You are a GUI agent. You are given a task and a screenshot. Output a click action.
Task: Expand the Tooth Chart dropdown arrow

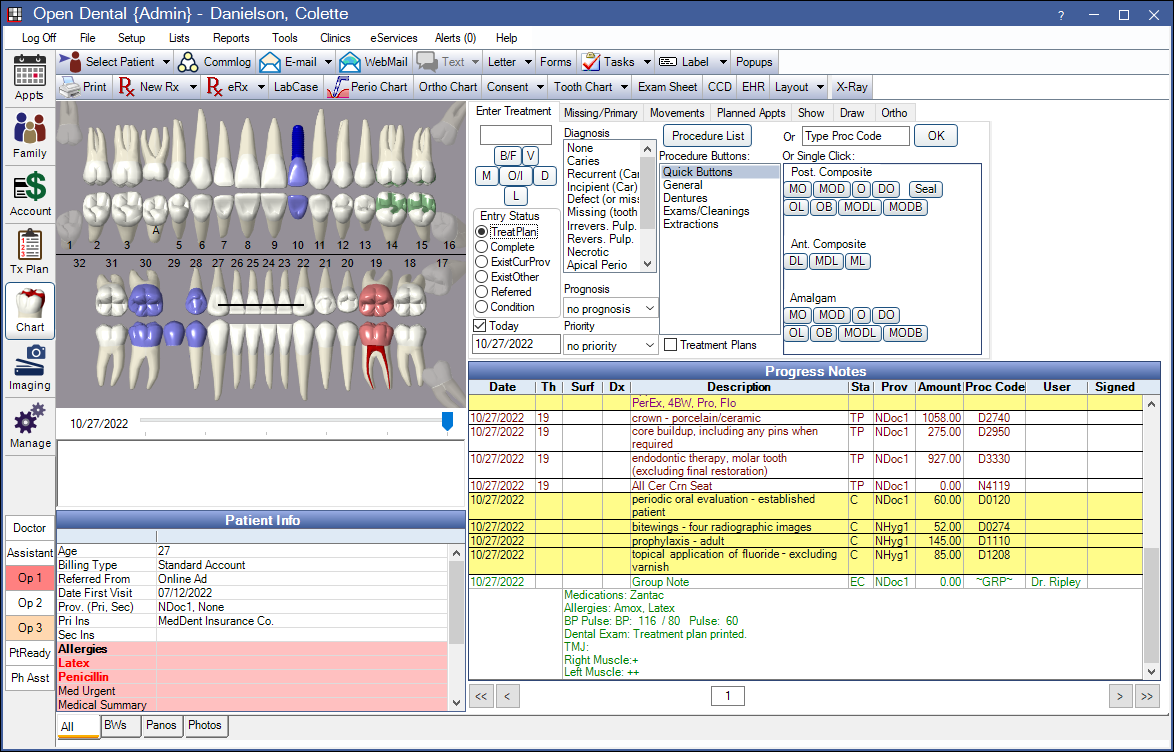623,87
